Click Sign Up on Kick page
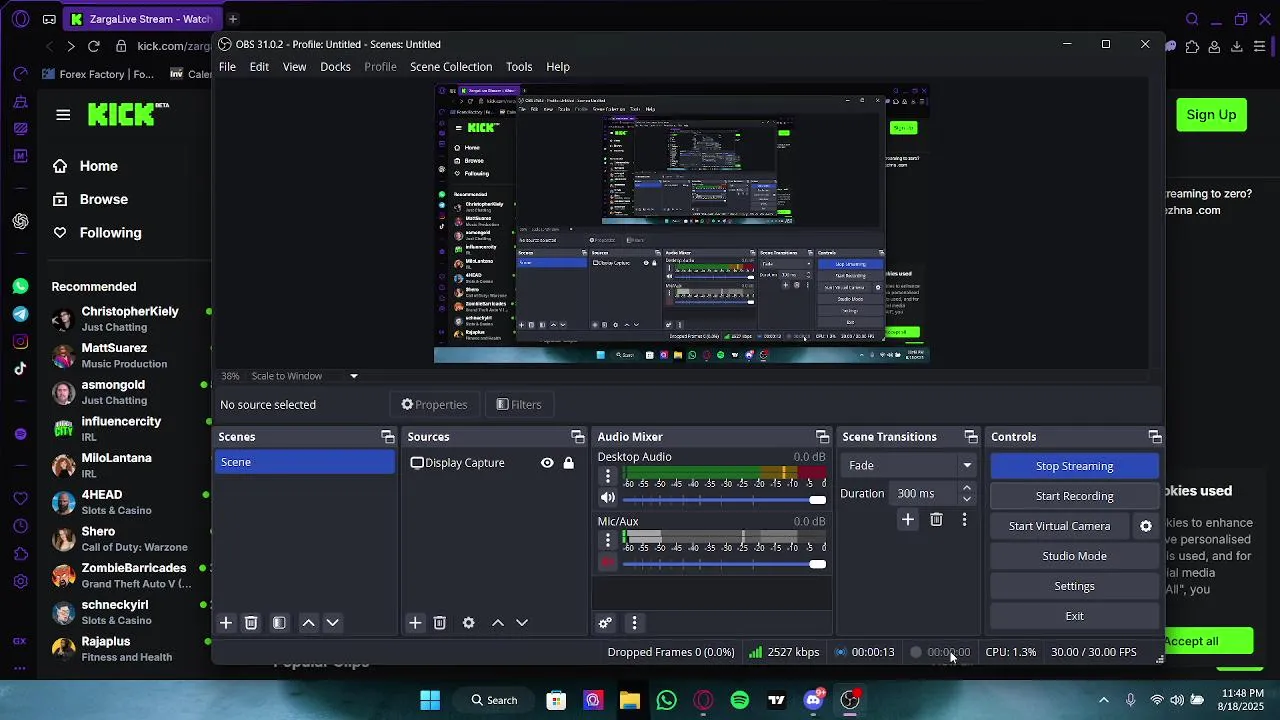This screenshot has height=720, width=1280. (1211, 115)
